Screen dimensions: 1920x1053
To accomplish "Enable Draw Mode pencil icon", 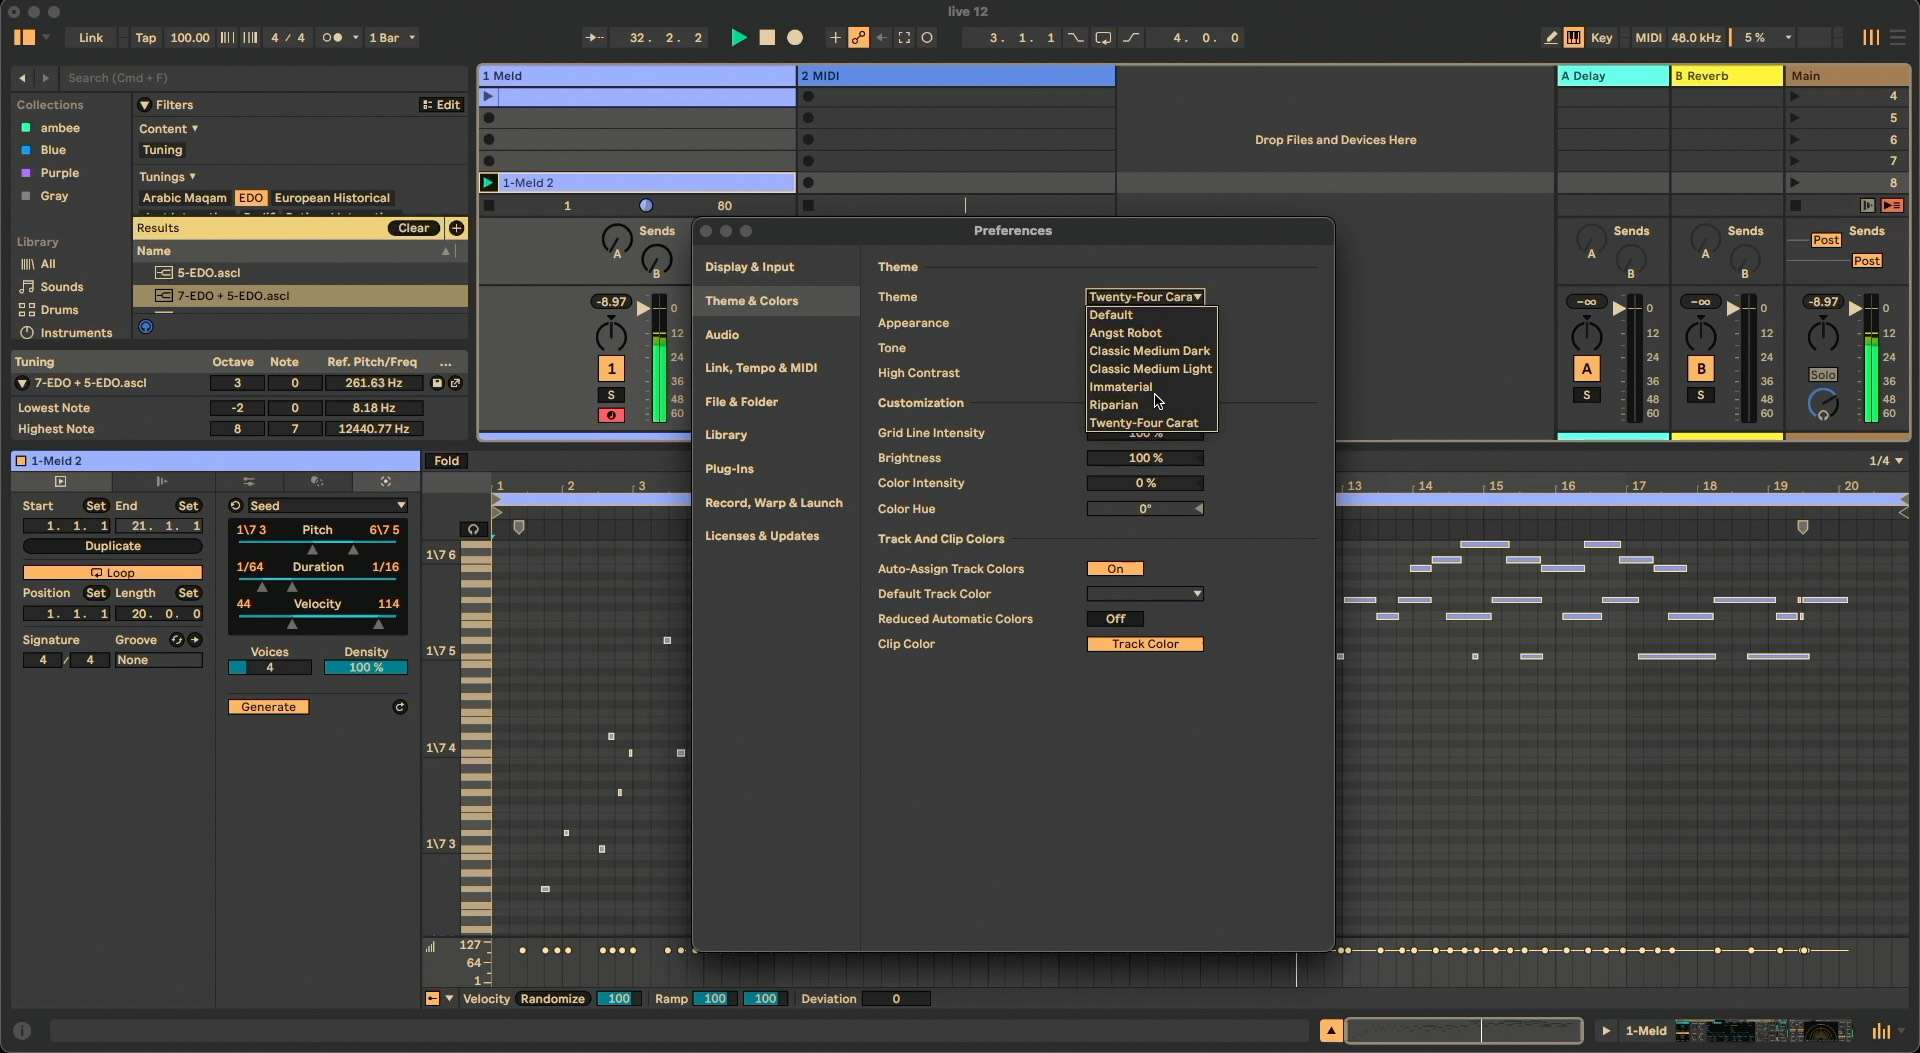I will [x=1550, y=38].
